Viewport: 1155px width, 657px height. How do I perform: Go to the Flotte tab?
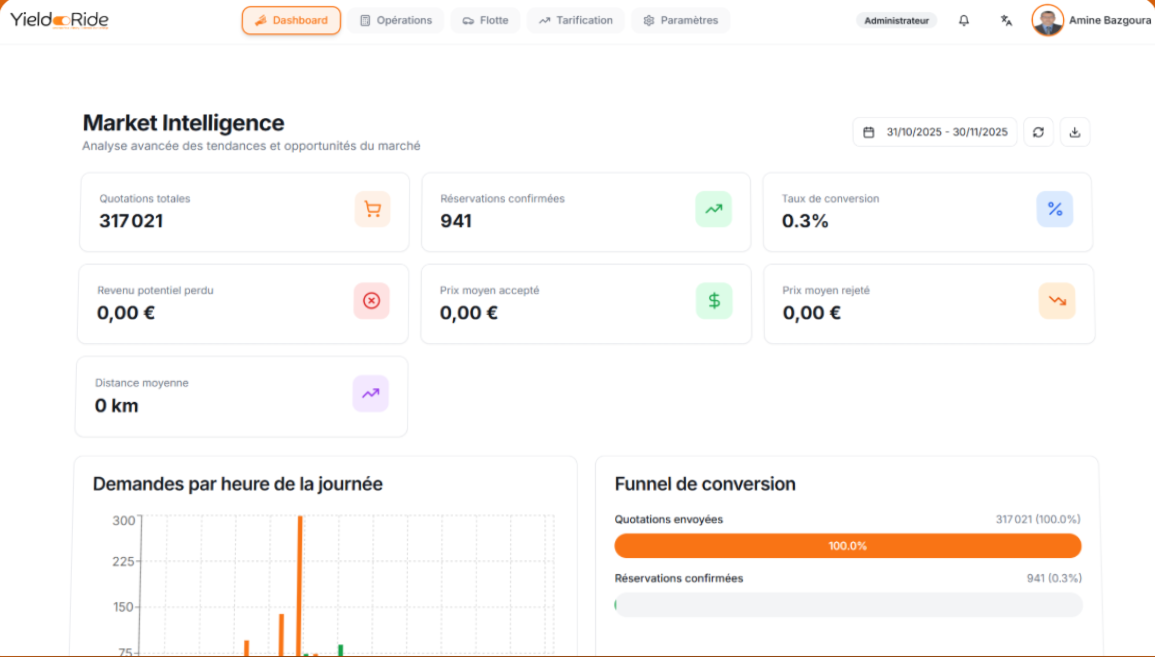[485, 20]
